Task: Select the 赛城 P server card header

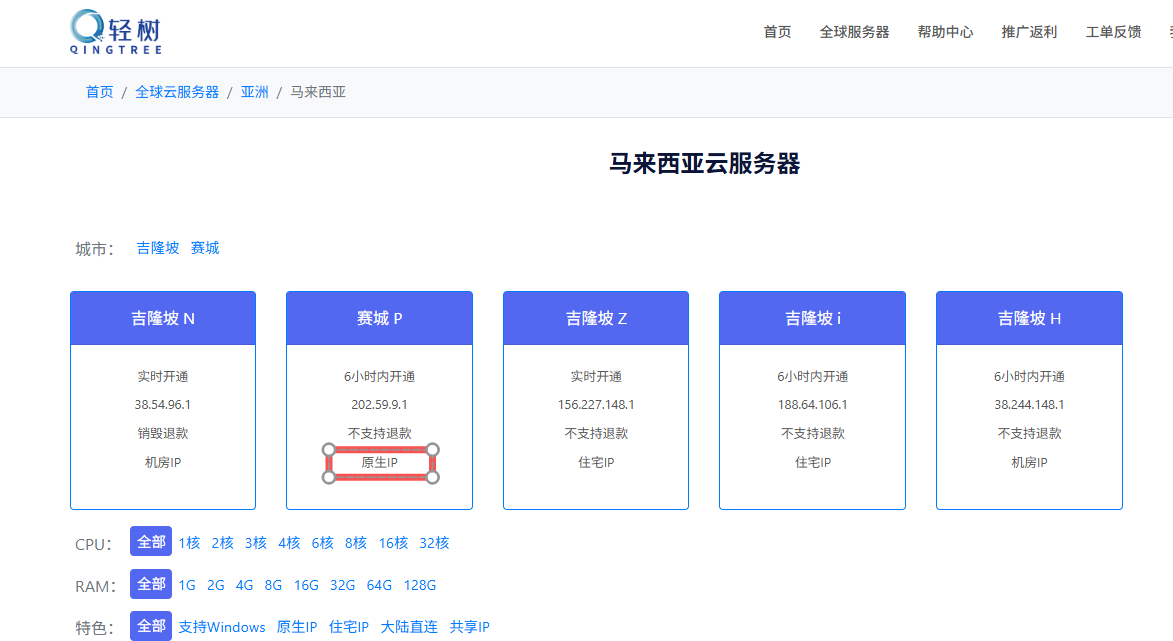Action: click(x=379, y=318)
